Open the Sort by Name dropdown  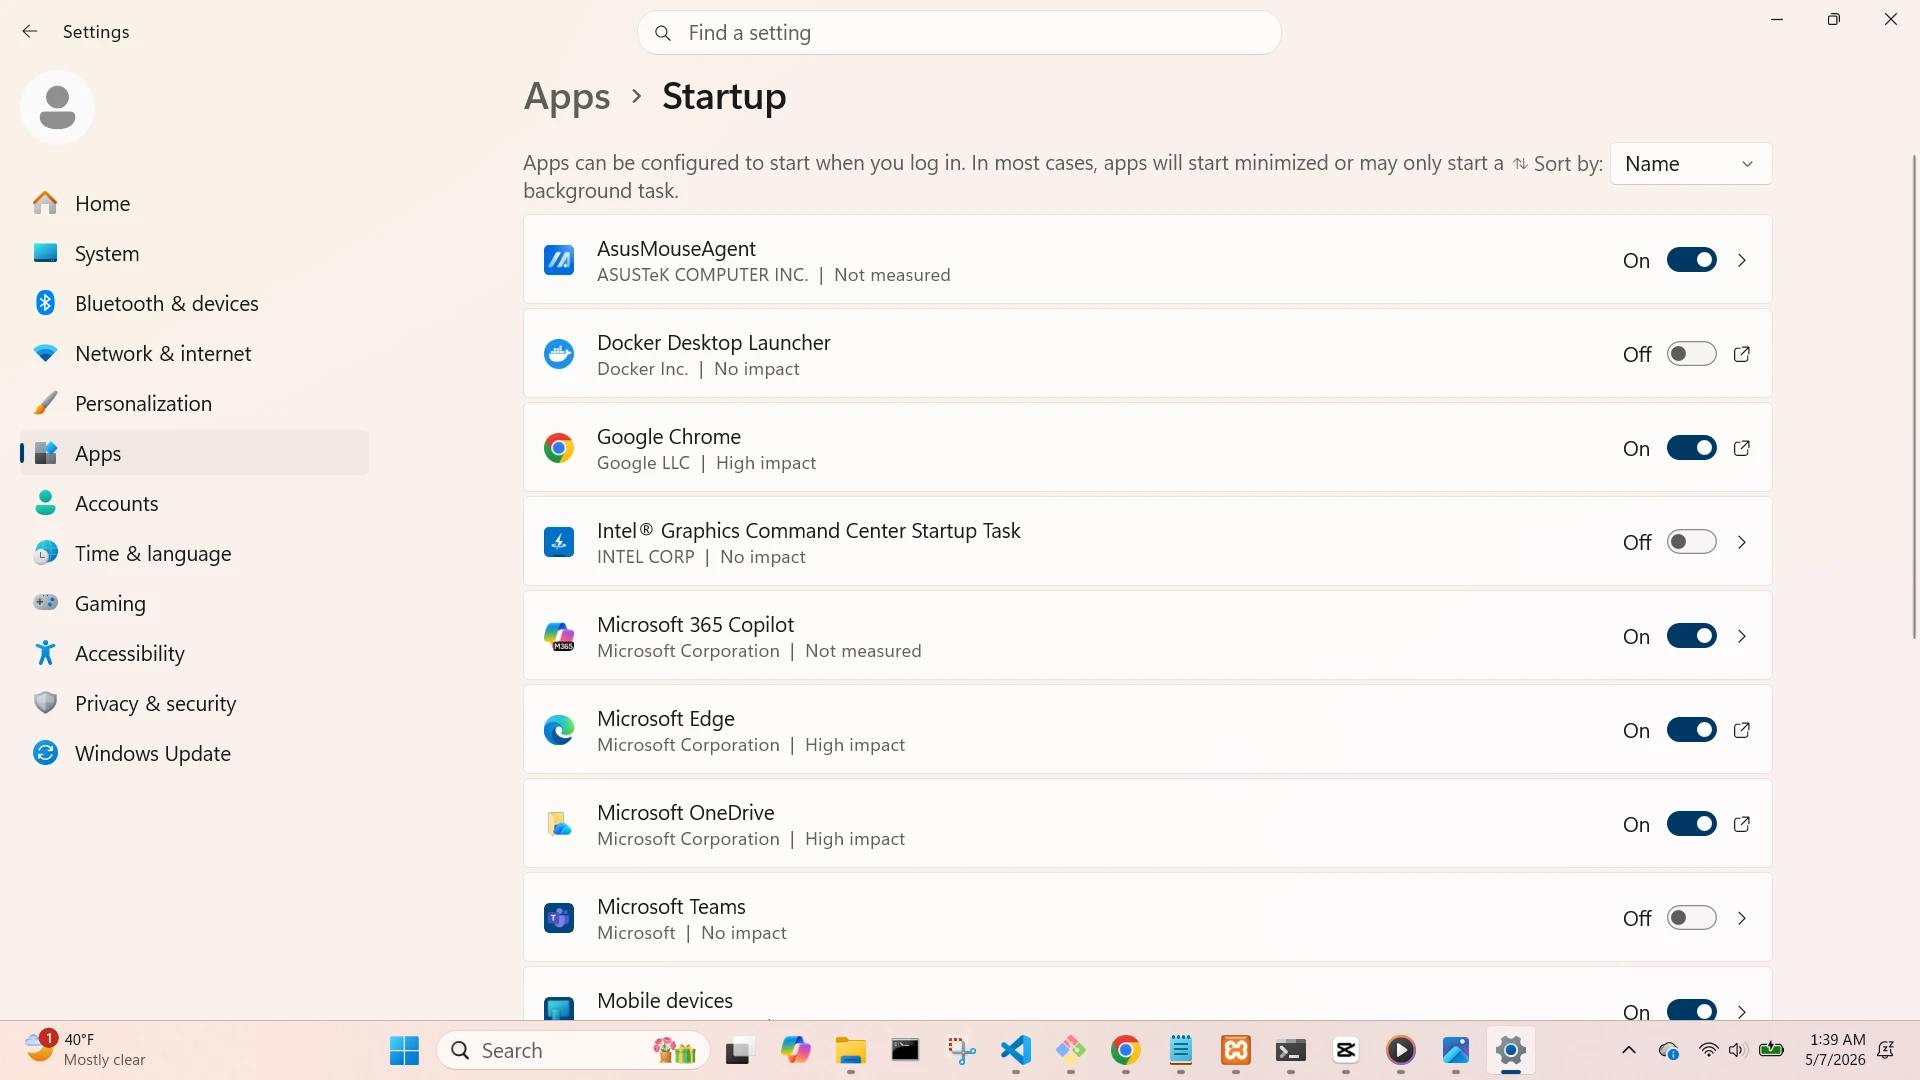click(1690, 164)
